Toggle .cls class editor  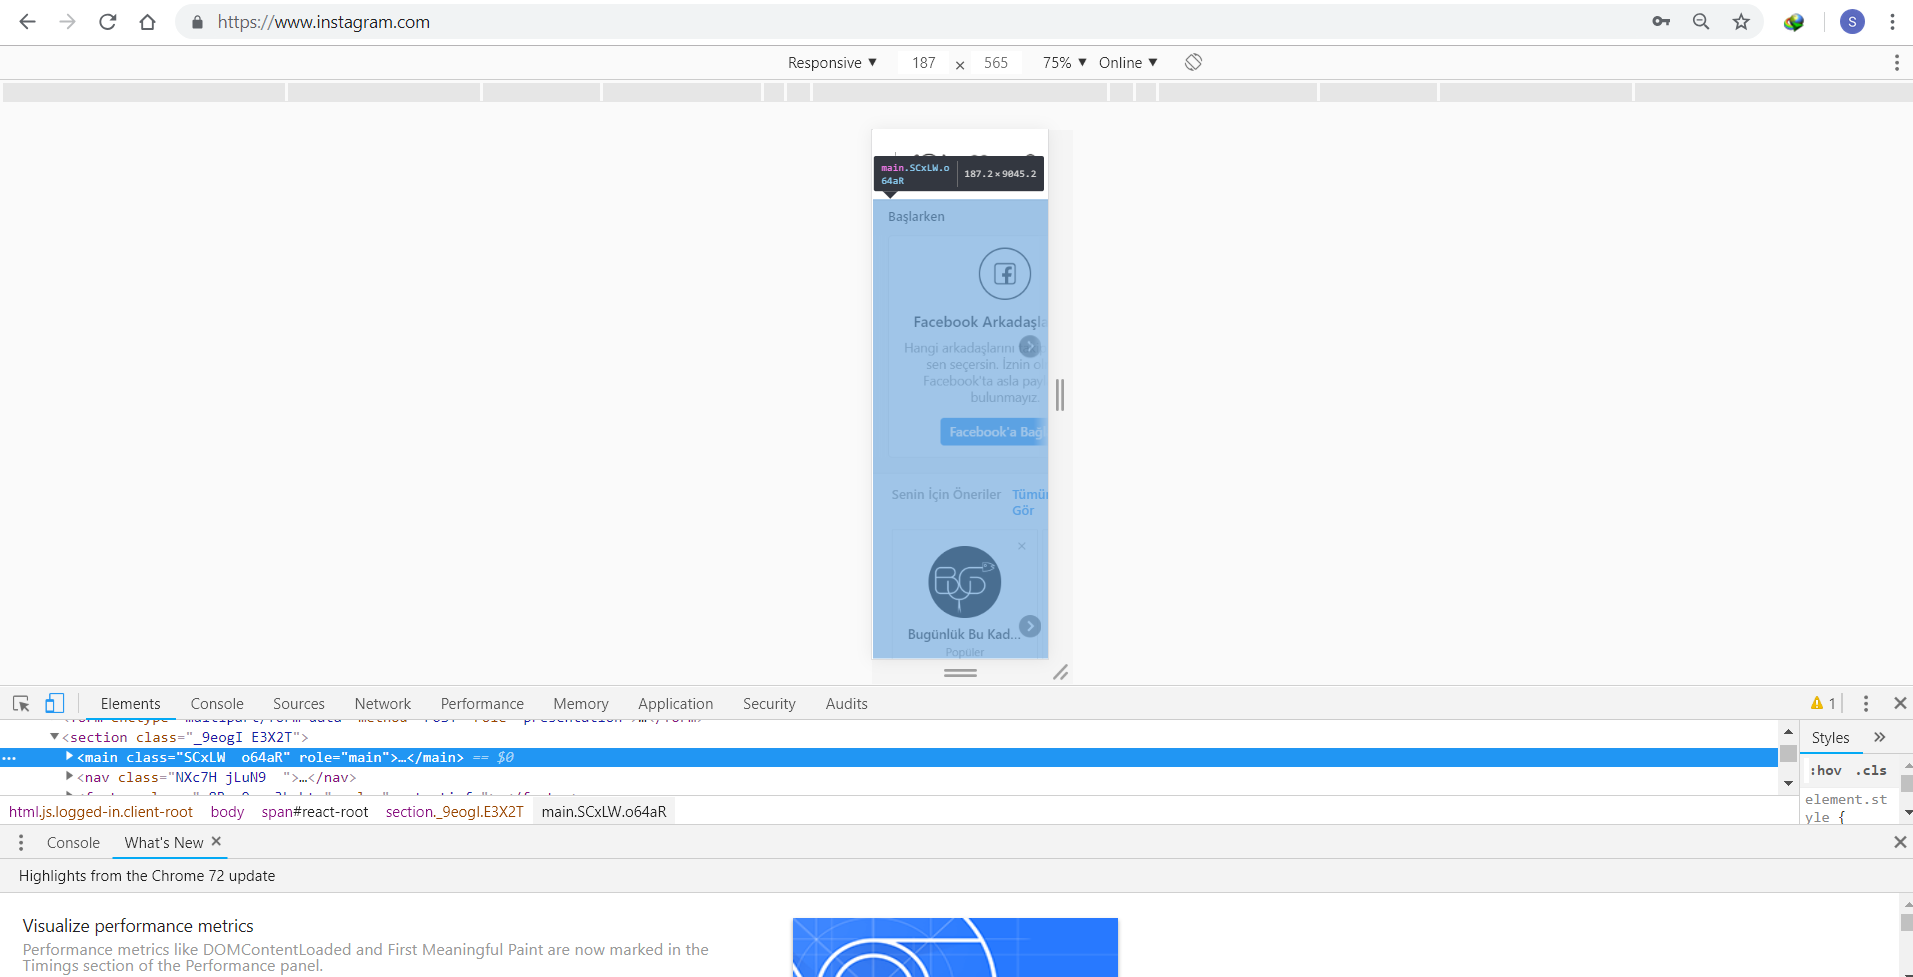(1871, 770)
